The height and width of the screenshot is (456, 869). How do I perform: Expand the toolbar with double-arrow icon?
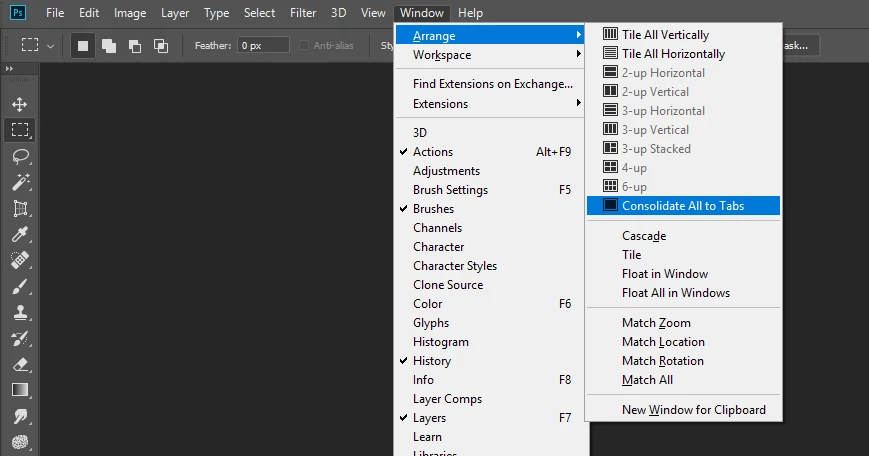tap(9, 69)
